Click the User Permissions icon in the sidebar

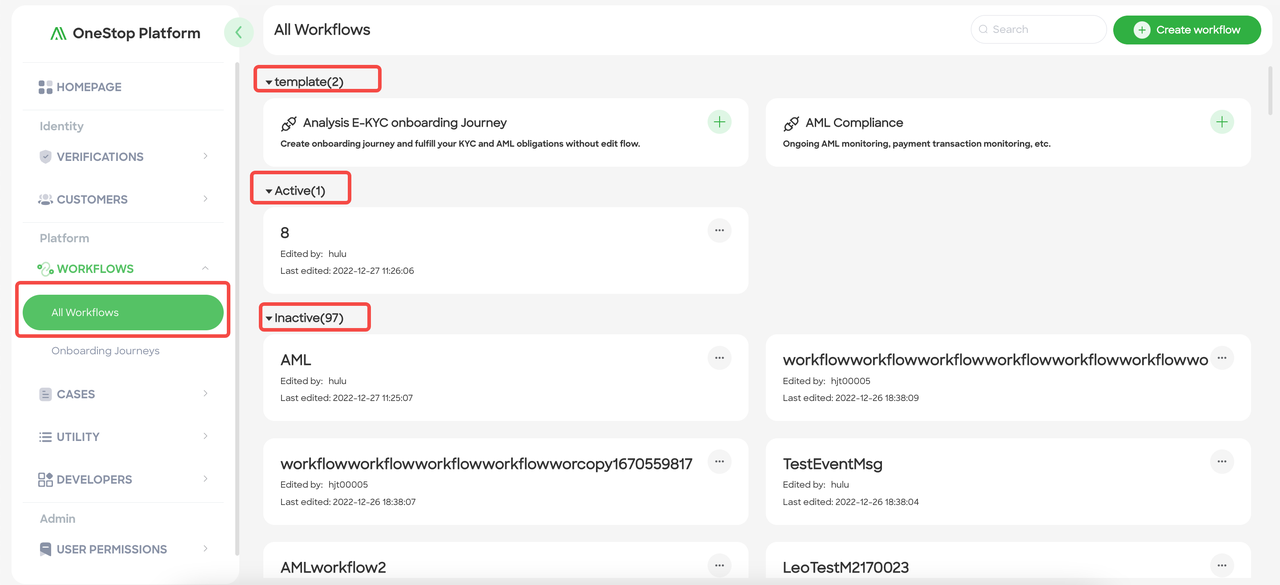click(45, 549)
